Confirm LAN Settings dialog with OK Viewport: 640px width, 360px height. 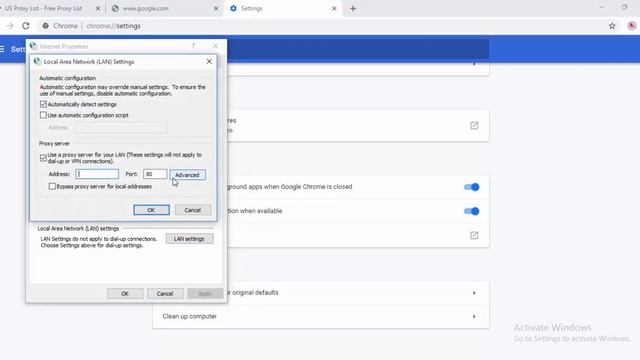pos(151,210)
